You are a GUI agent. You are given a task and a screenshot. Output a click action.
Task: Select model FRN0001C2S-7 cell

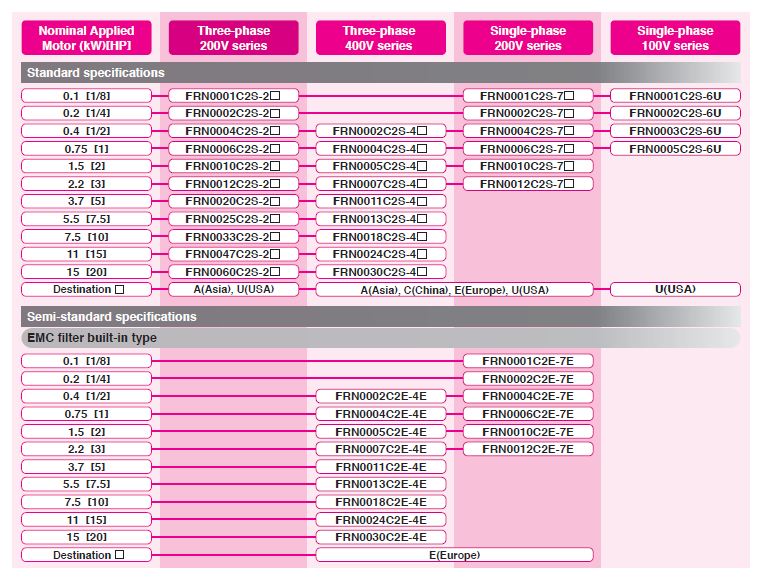point(528,96)
